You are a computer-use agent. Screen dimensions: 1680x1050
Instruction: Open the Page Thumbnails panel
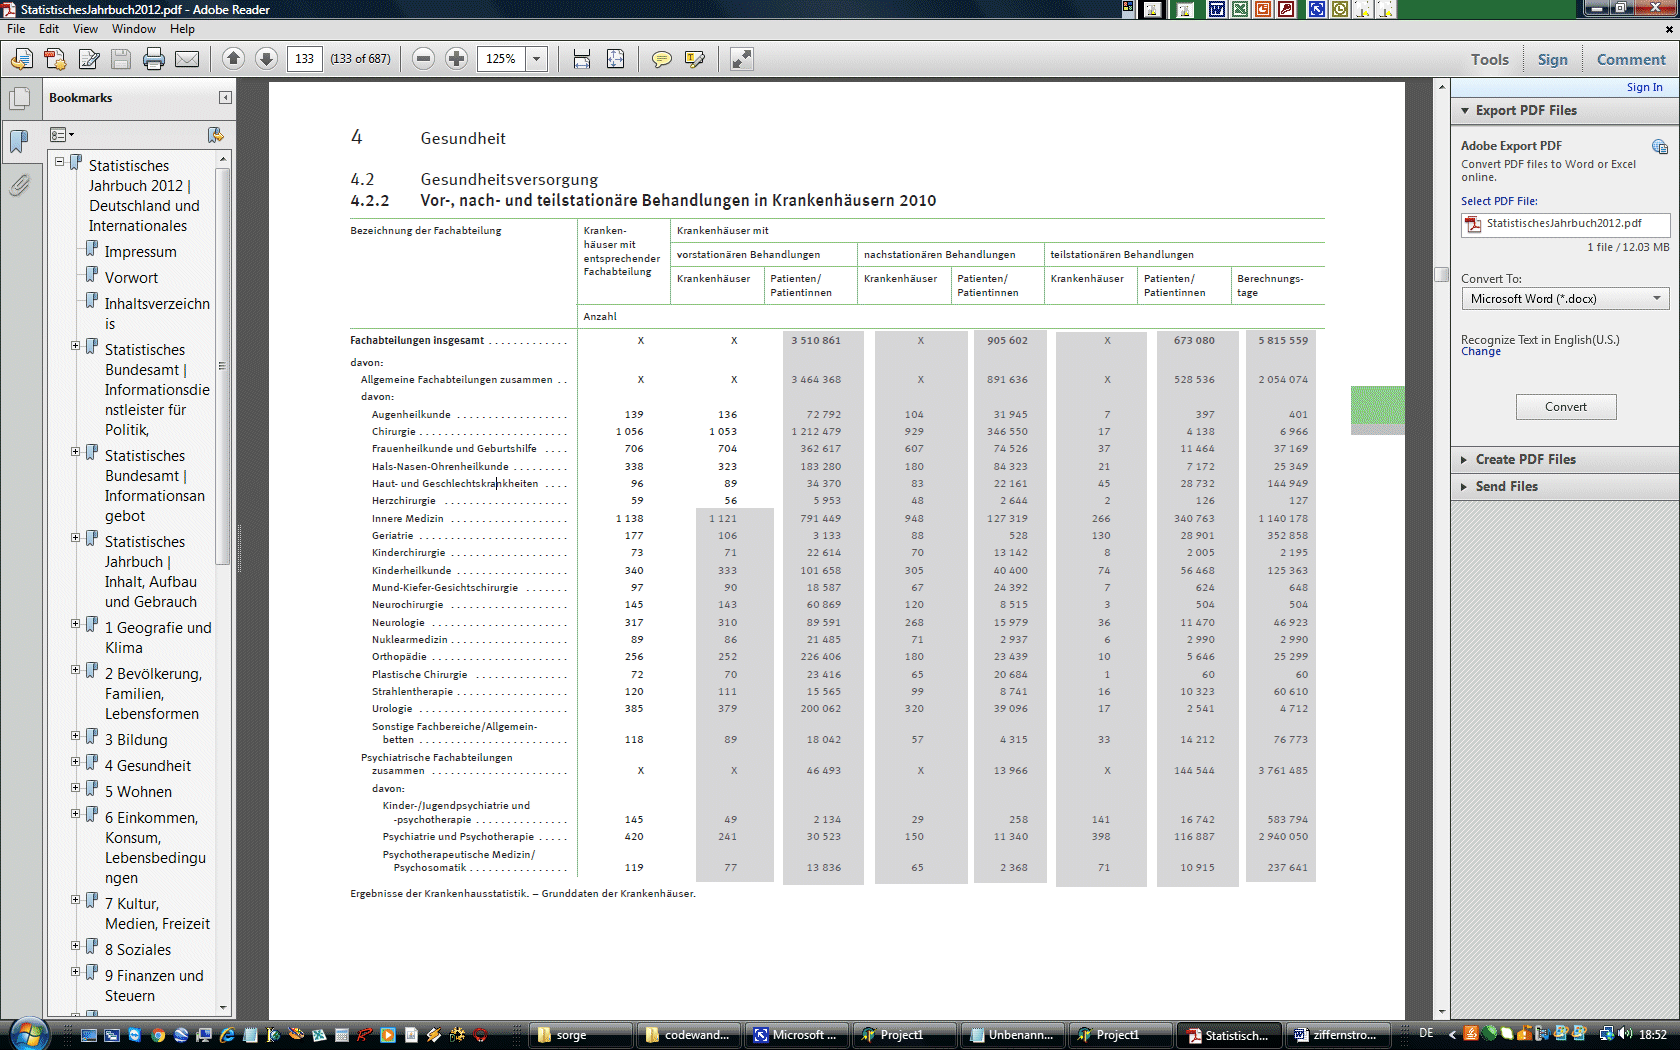pos(19,99)
